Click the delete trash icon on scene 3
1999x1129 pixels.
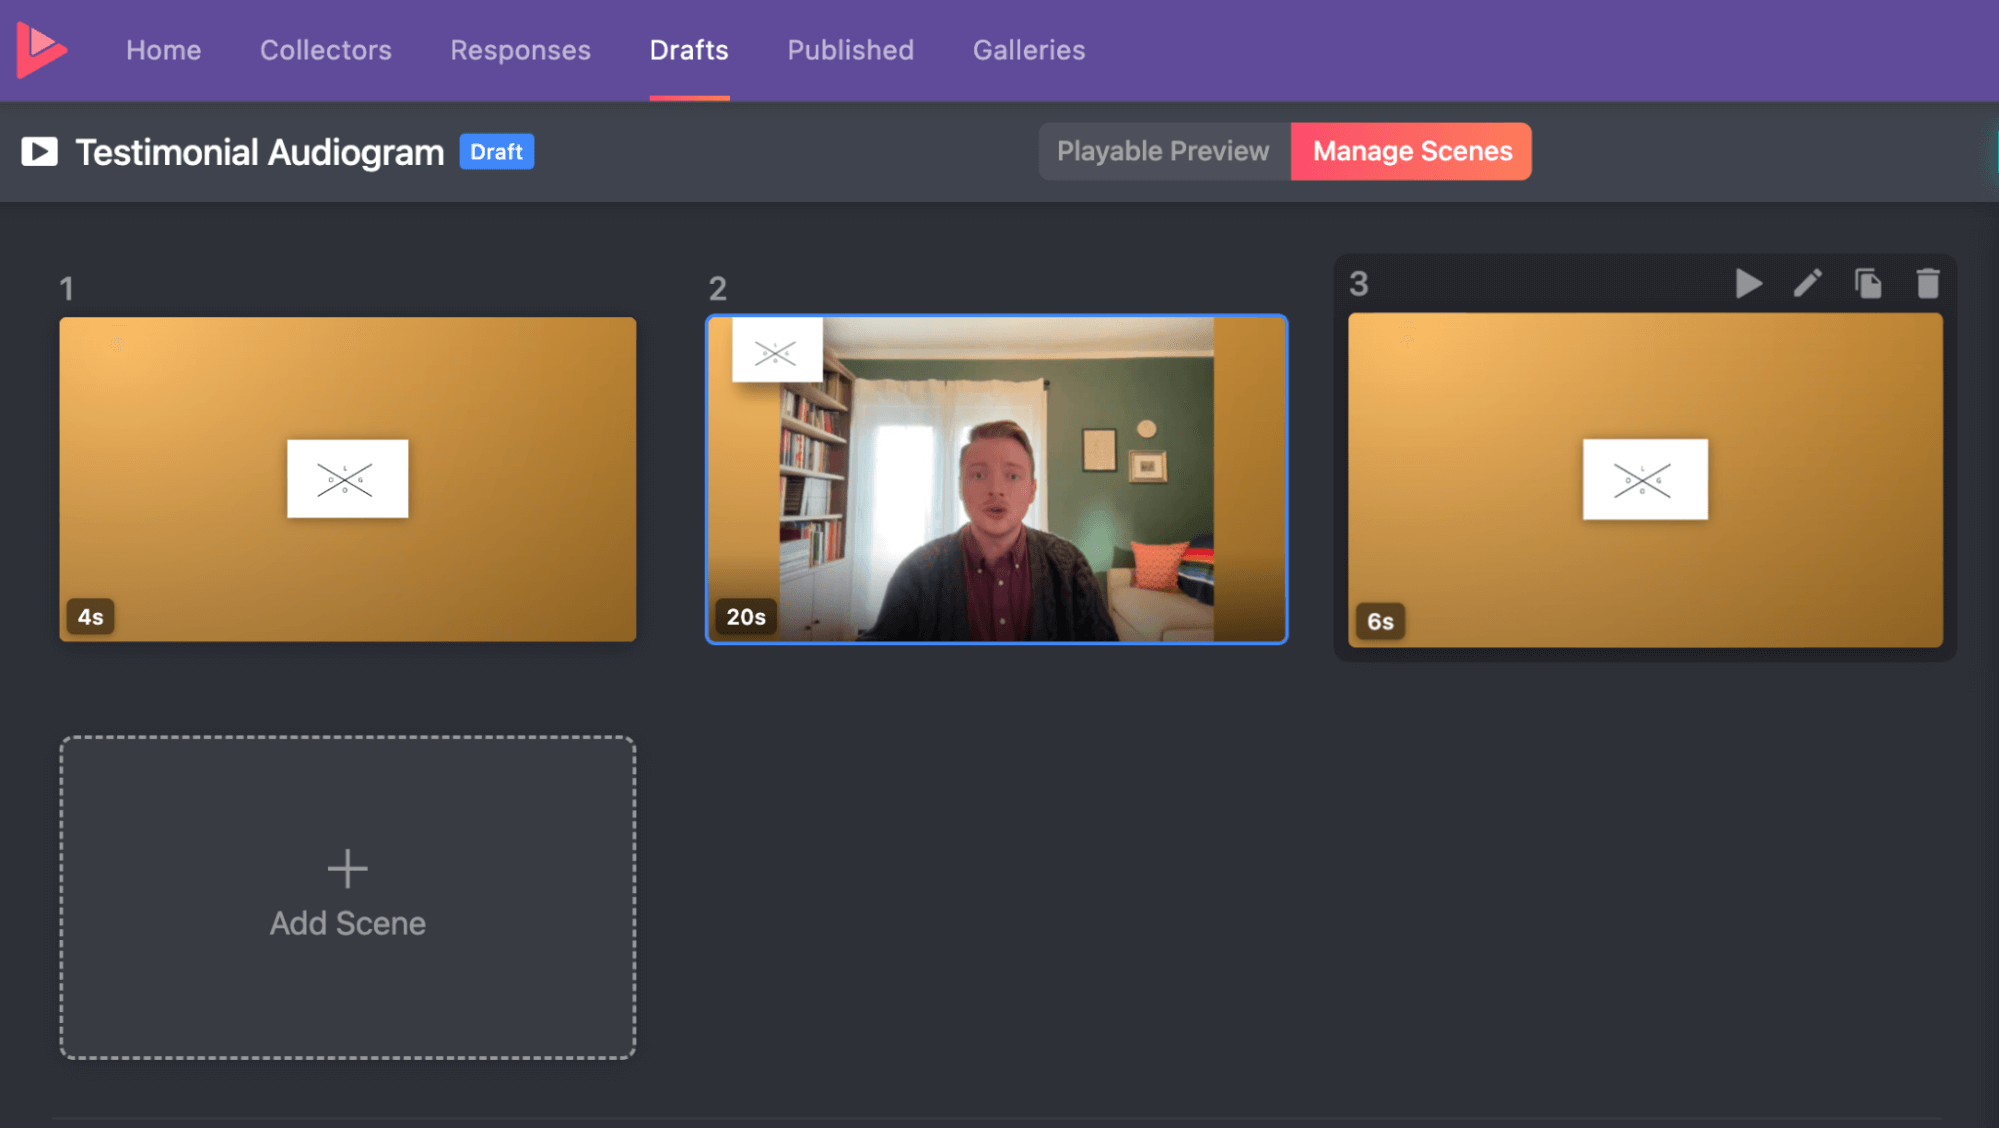coord(1926,284)
